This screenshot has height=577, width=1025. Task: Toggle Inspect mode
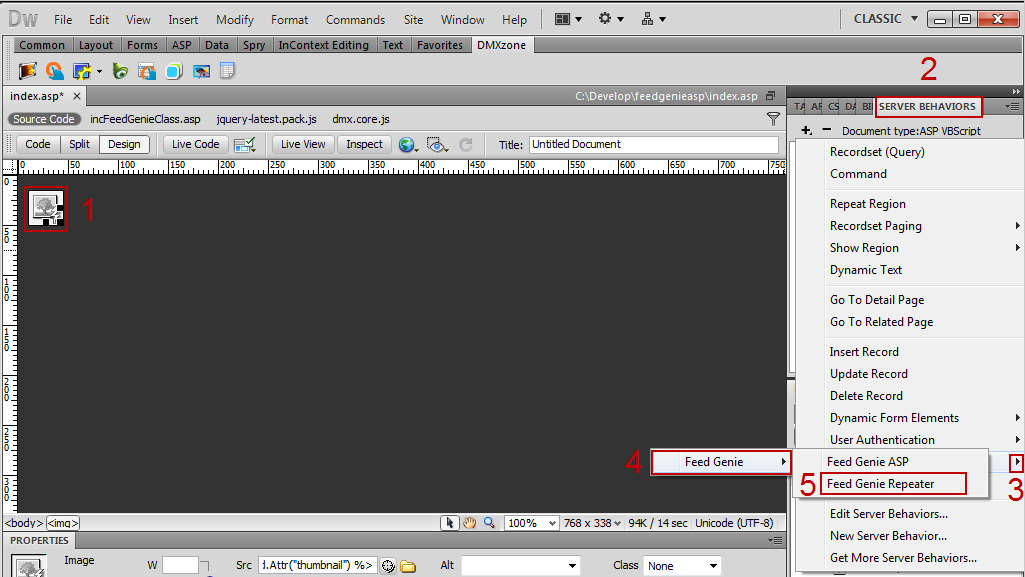click(364, 144)
